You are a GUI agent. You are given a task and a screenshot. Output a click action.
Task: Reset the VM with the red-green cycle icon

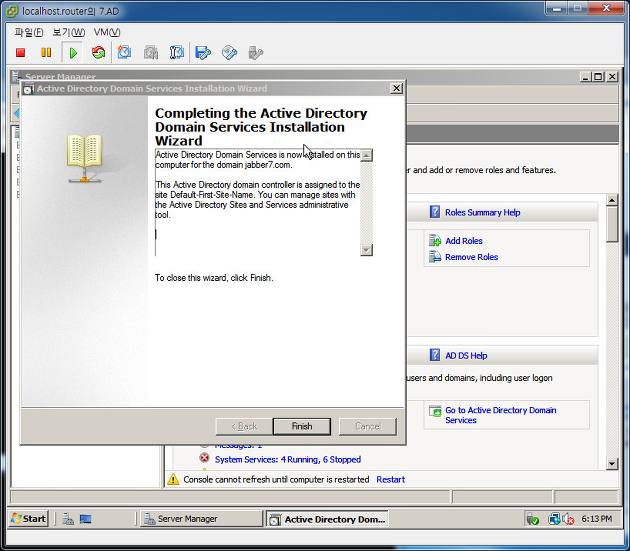[x=98, y=53]
